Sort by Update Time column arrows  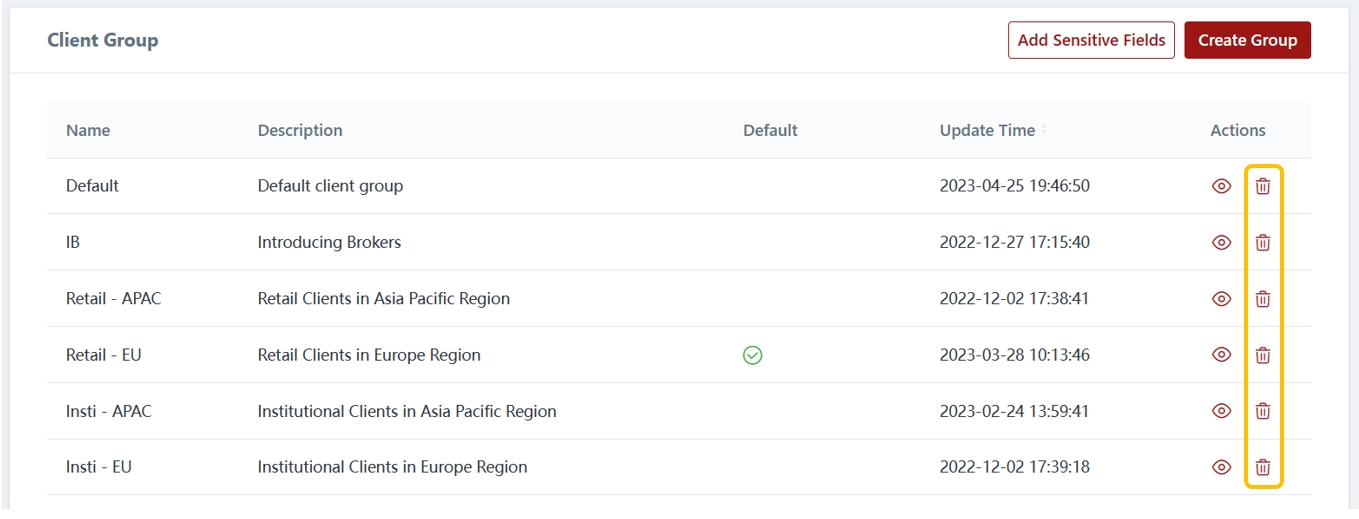pyautogui.click(x=1045, y=130)
